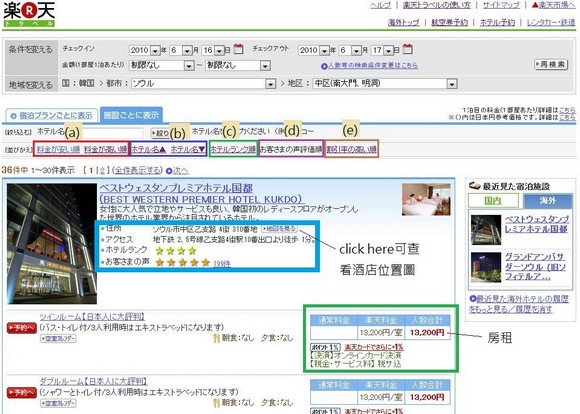Open the check-out calendar icon
Image resolution: width=580 pixels, height=414 pixels.
tap(407, 49)
